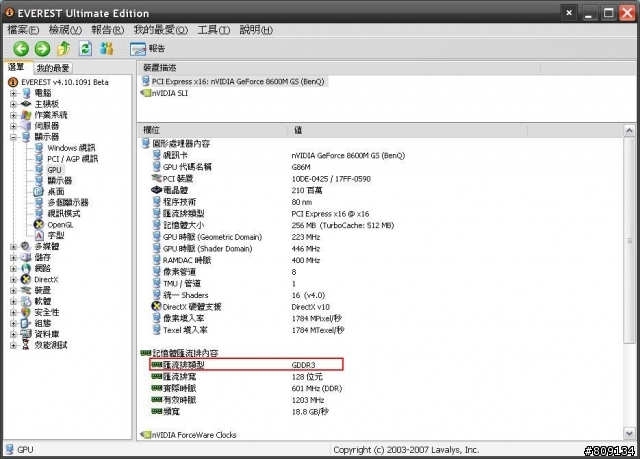This screenshot has width=640, height=459.
Task: Select the nVIDIA ForceWare Clocks heading
Action: (189, 435)
